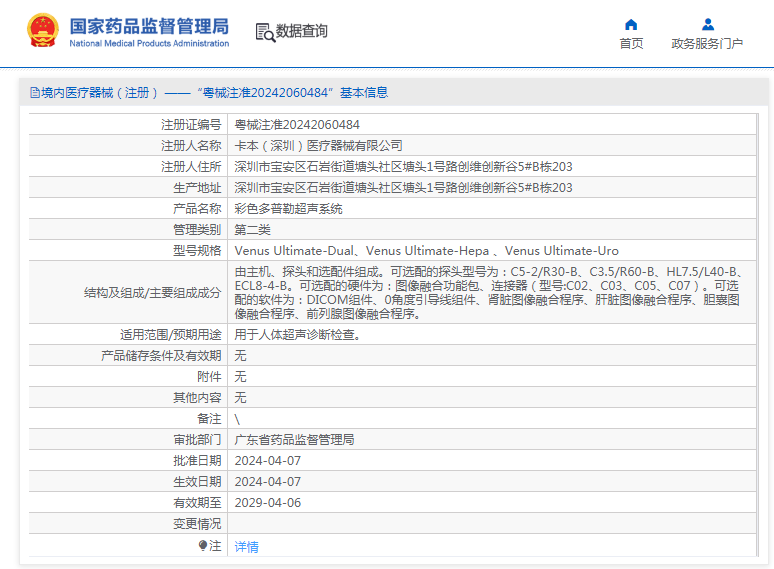Screen dimensions: 774x569
Task: Open 政务服务门户 text link
Action: click(707, 44)
